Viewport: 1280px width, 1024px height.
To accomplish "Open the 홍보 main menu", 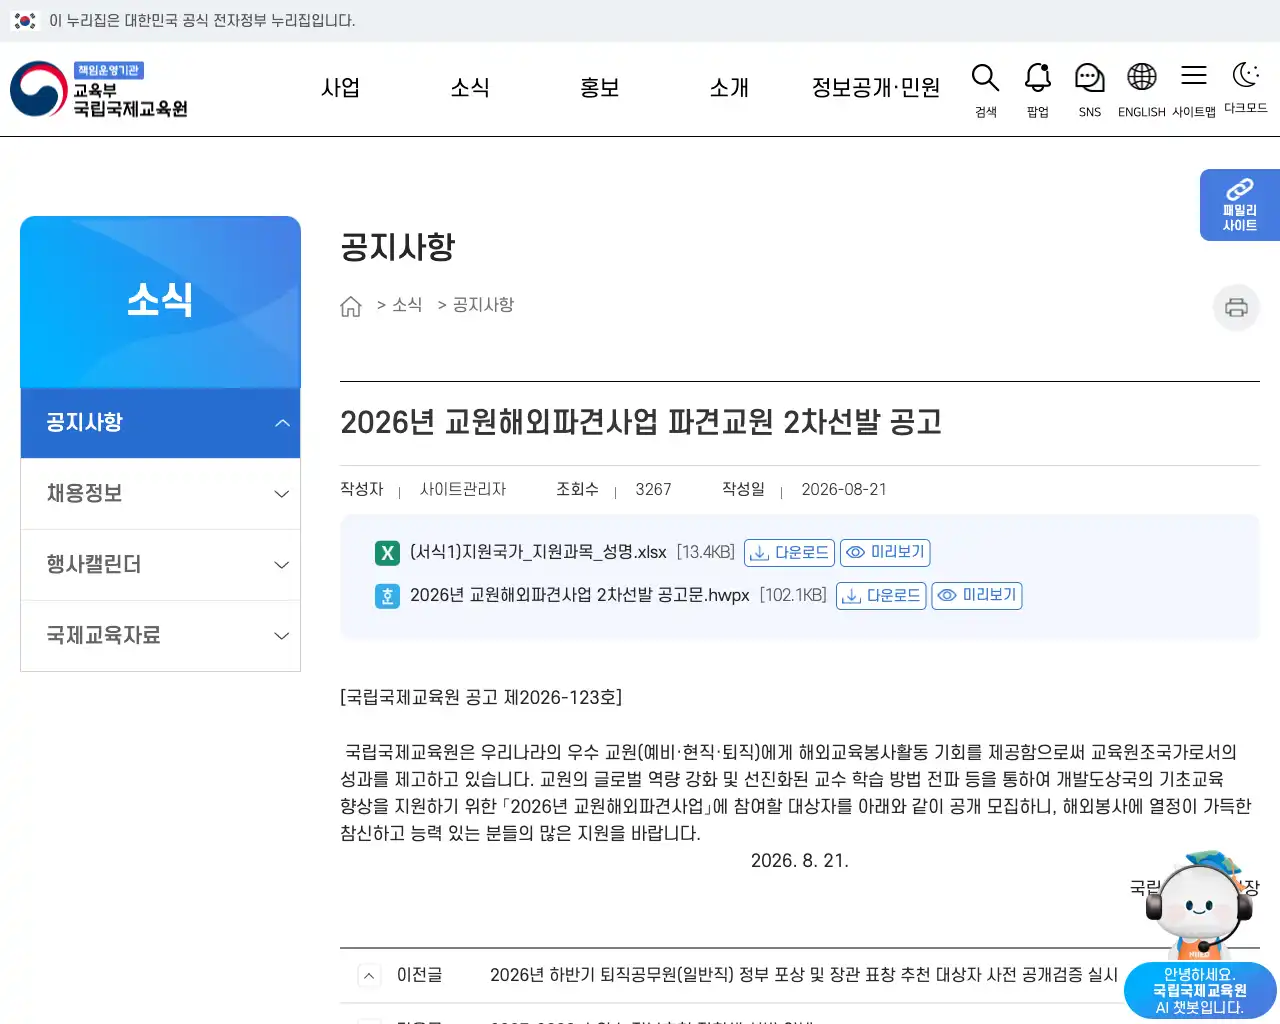I will [600, 88].
